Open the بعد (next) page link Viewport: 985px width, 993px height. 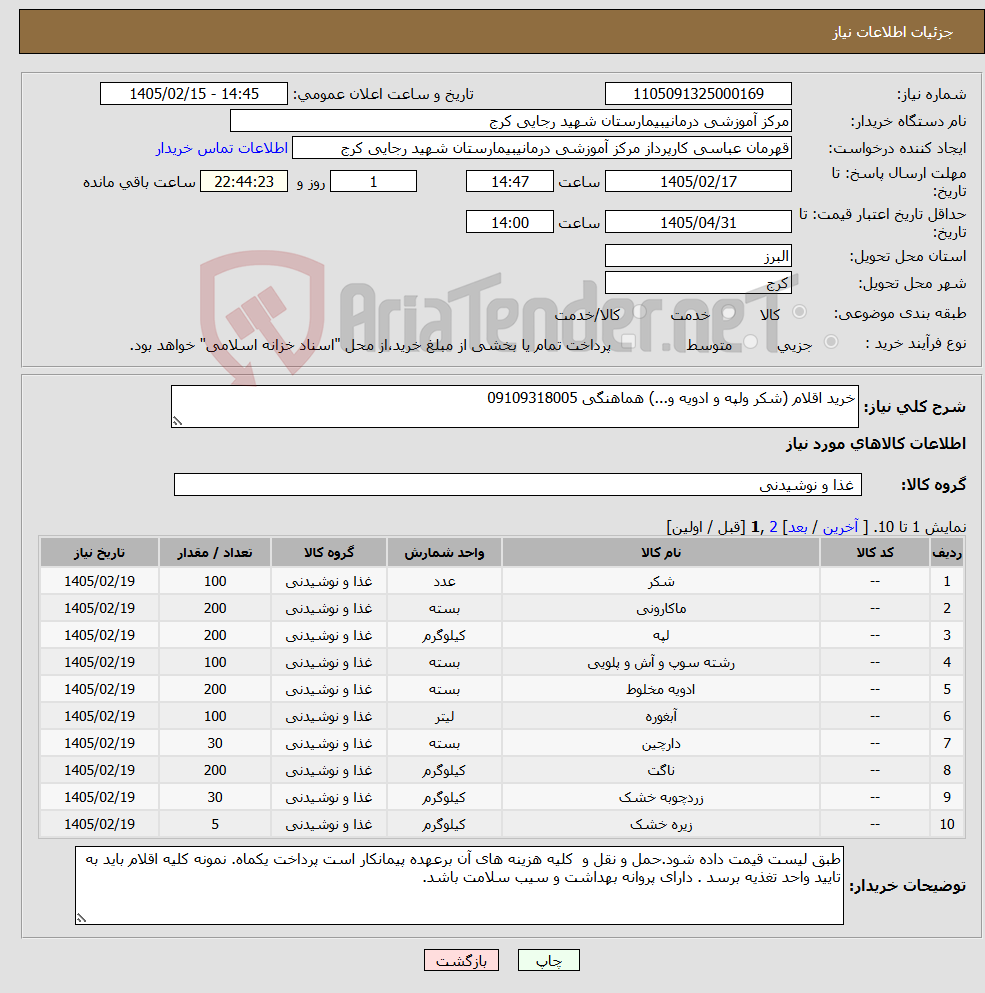tap(798, 527)
